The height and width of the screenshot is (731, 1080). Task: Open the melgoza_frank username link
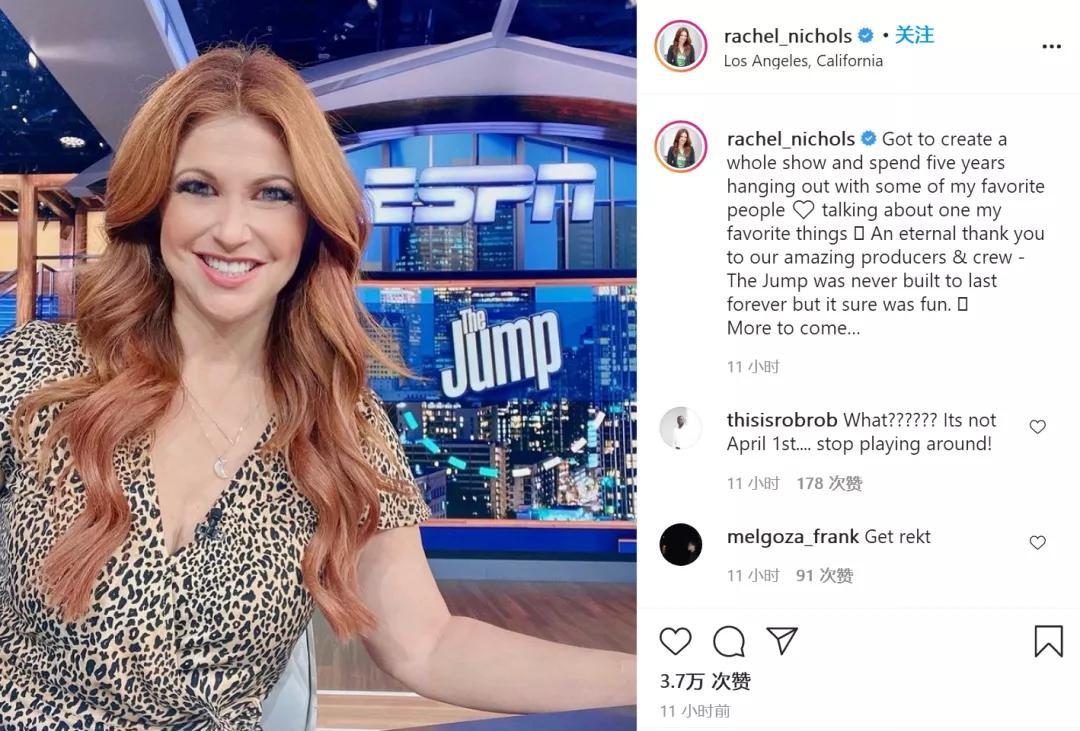click(x=793, y=536)
